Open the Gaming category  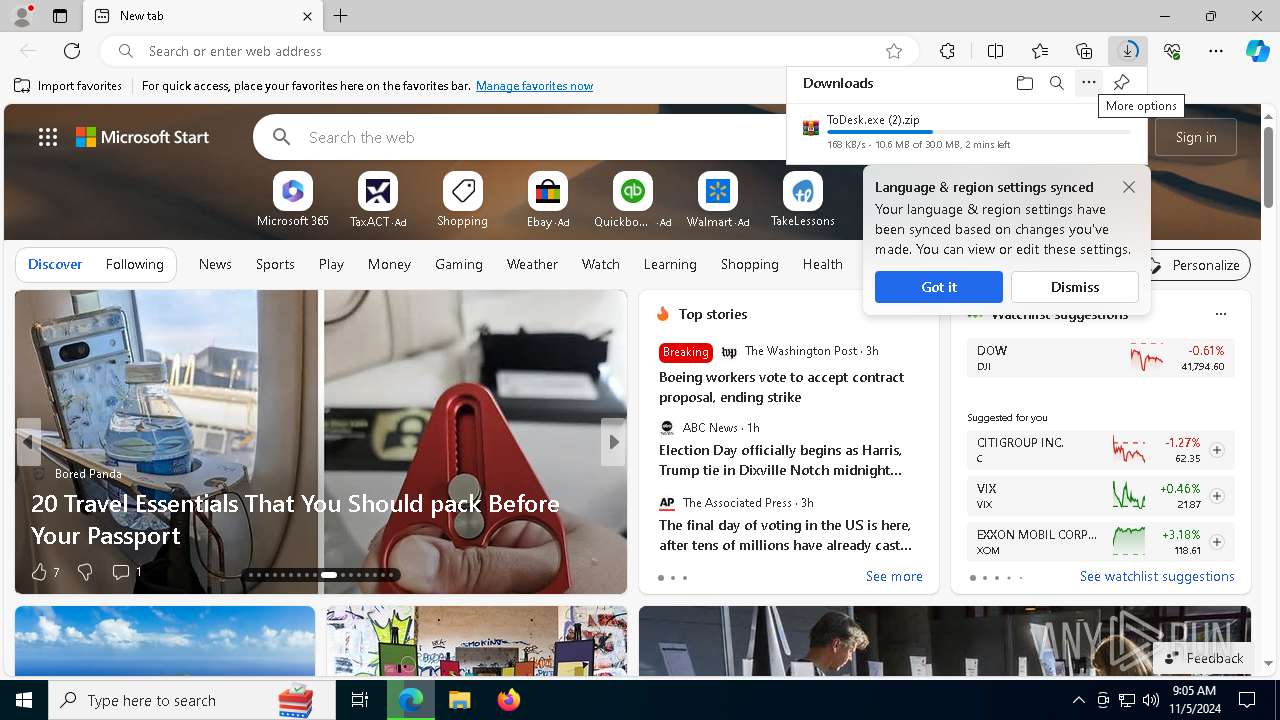point(459,265)
